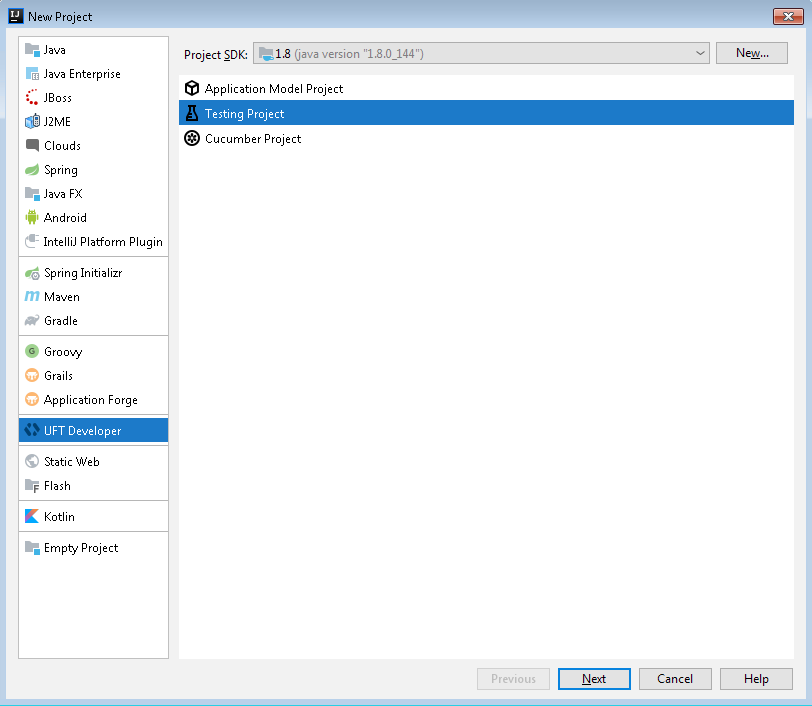Click the Cucumber Project icon
The height and width of the screenshot is (706, 812).
[x=192, y=139]
